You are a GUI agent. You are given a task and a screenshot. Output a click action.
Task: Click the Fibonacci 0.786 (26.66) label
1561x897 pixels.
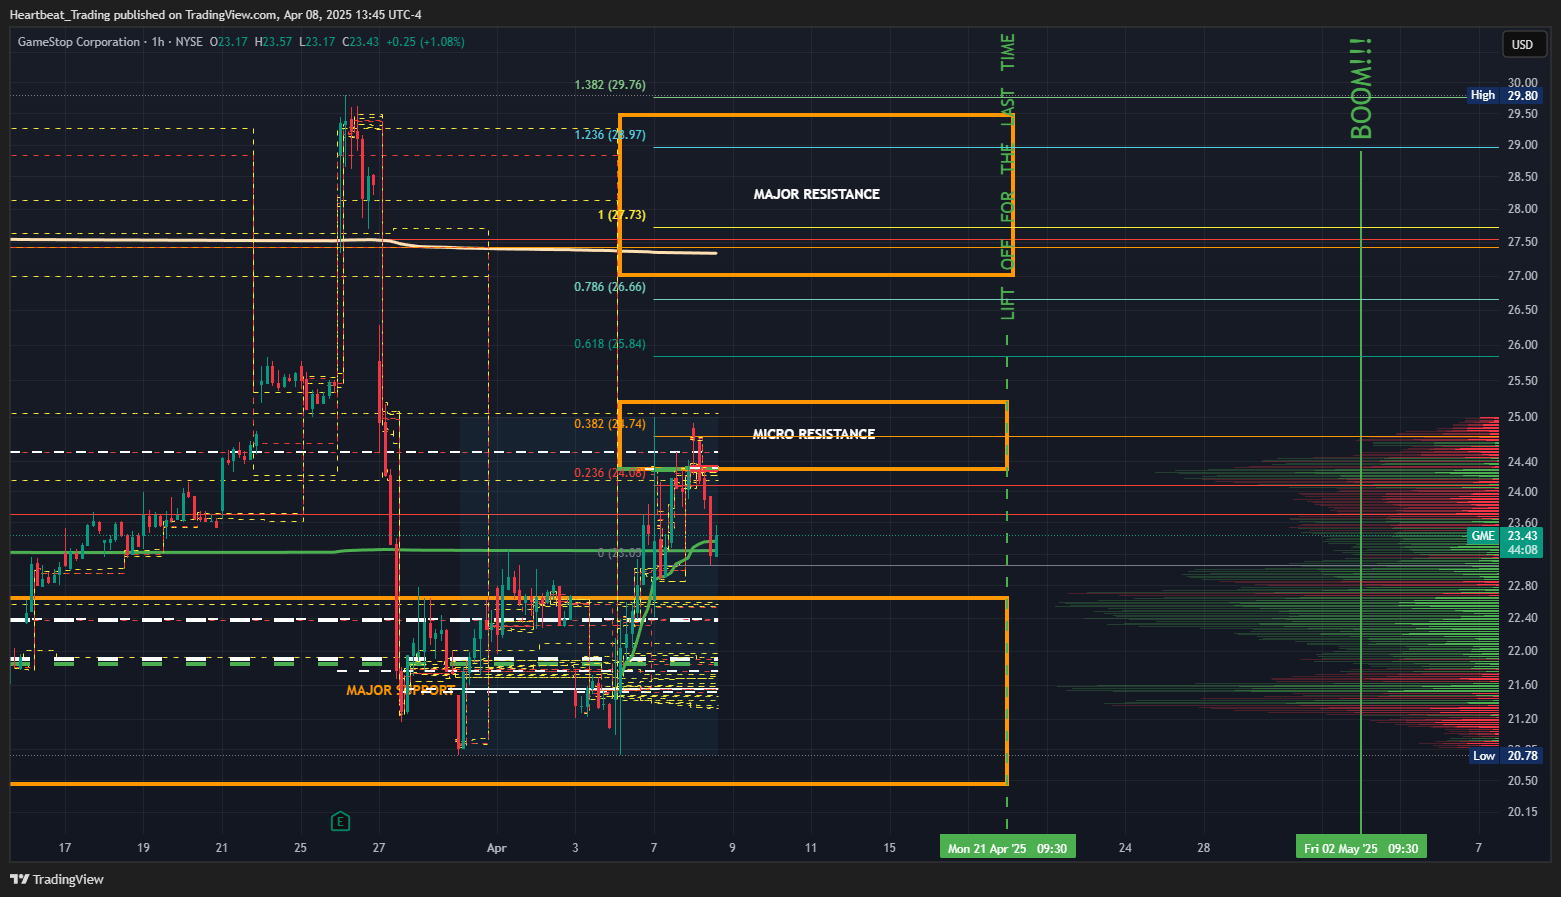click(610, 287)
